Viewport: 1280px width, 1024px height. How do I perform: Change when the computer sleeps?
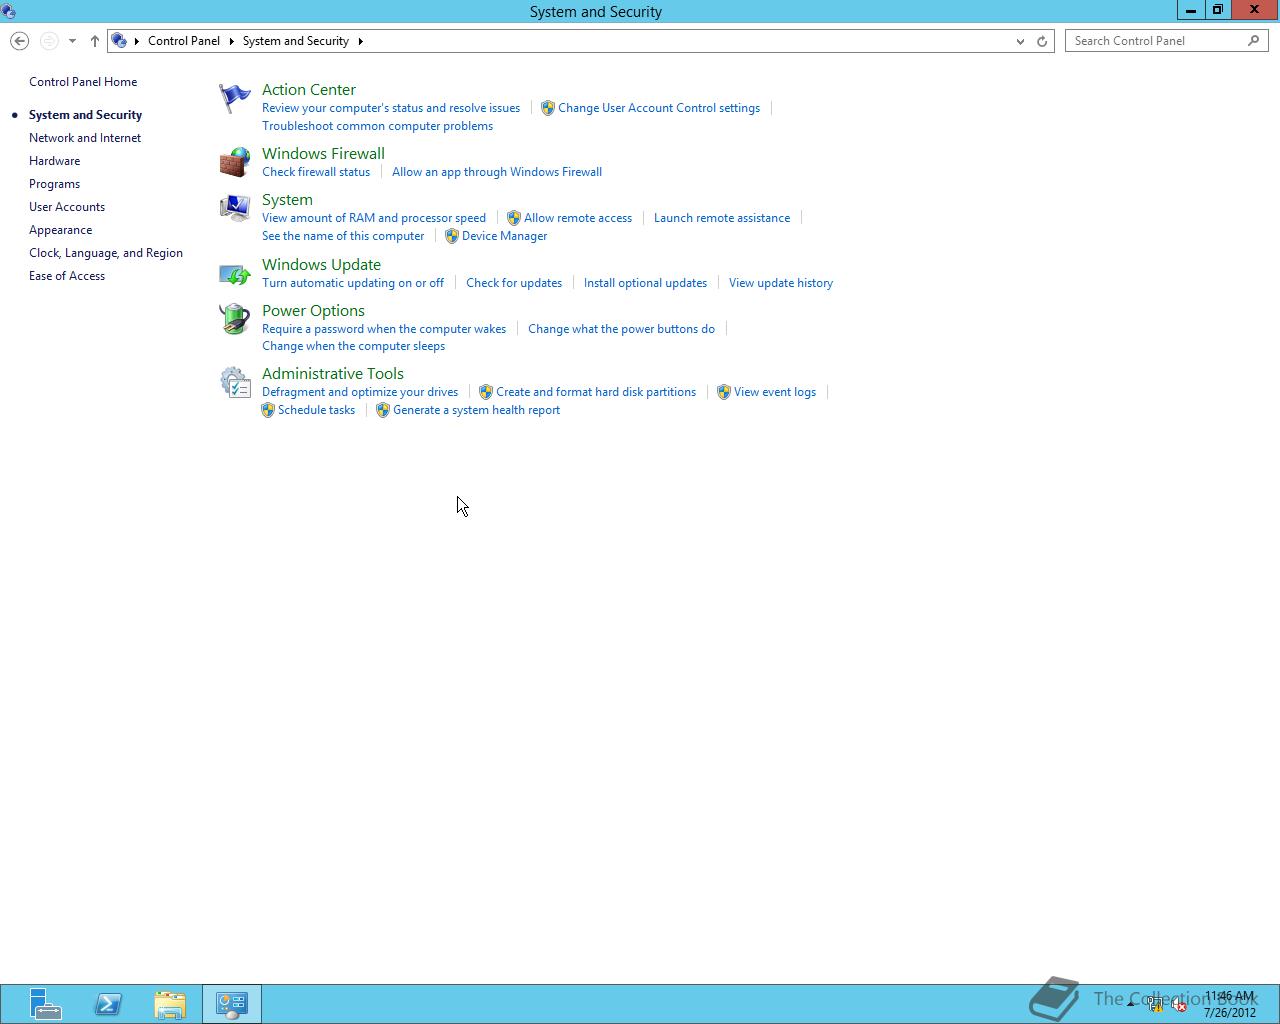(353, 346)
